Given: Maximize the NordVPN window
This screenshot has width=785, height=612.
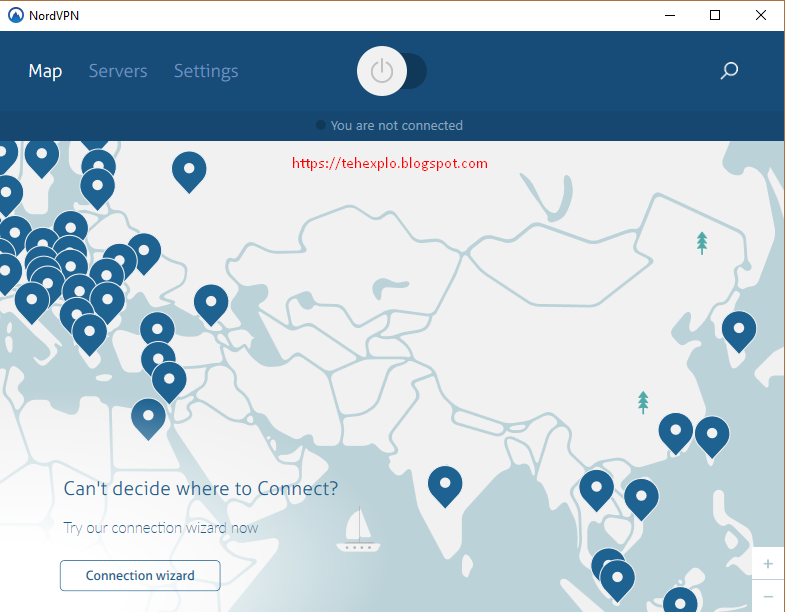Looking at the screenshot, I should pyautogui.click(x=715, y=15).
